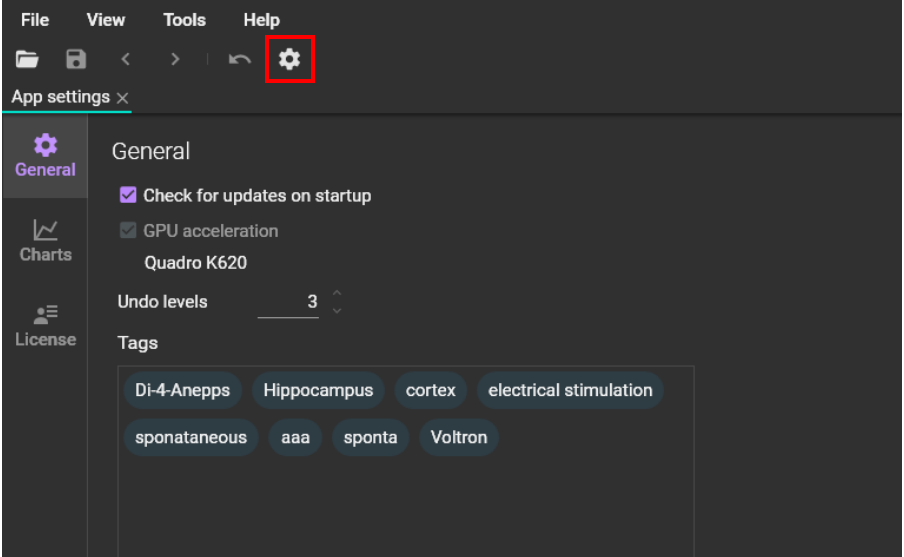Click the open folder icon

point(27,60)
